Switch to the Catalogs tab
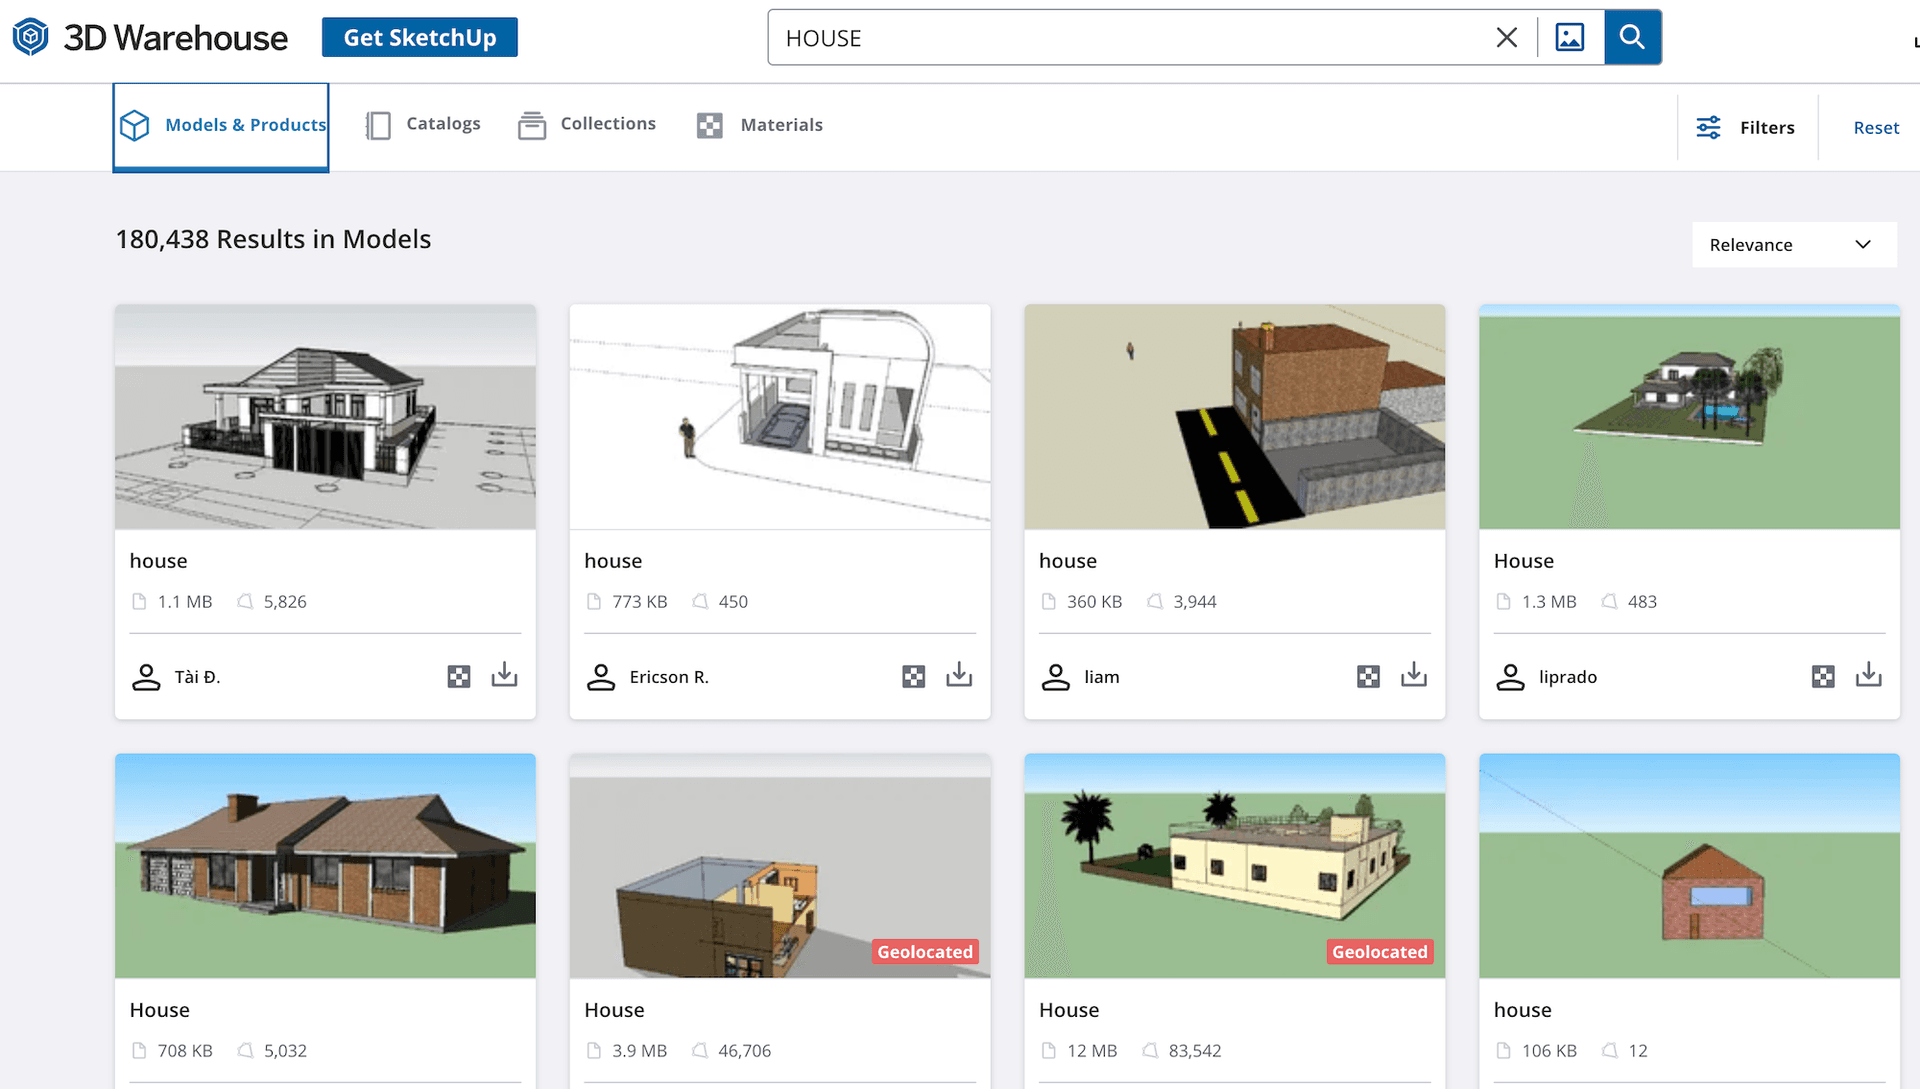The image size is (1920, 1089). click(423, 125)
